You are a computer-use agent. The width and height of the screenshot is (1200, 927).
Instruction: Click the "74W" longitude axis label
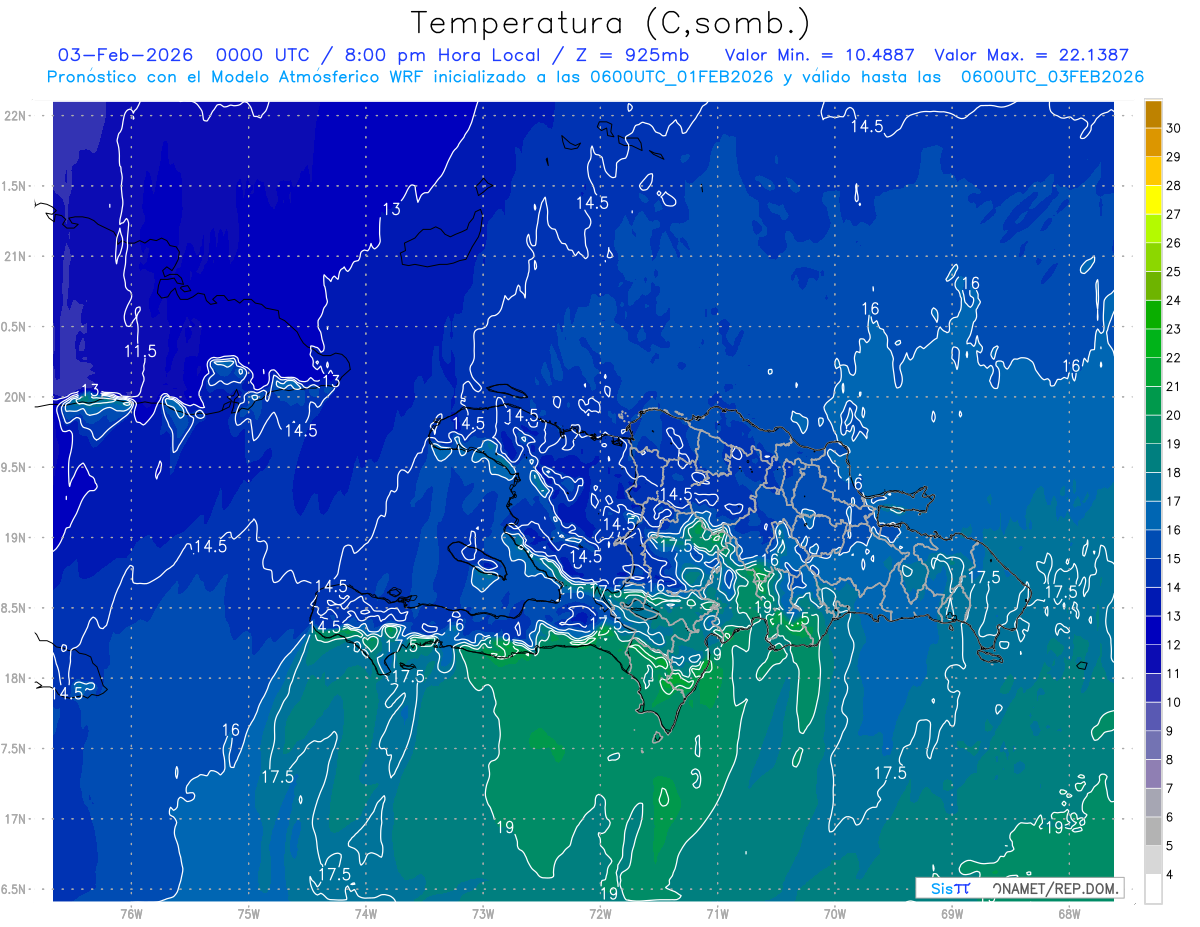coord(366,914)
